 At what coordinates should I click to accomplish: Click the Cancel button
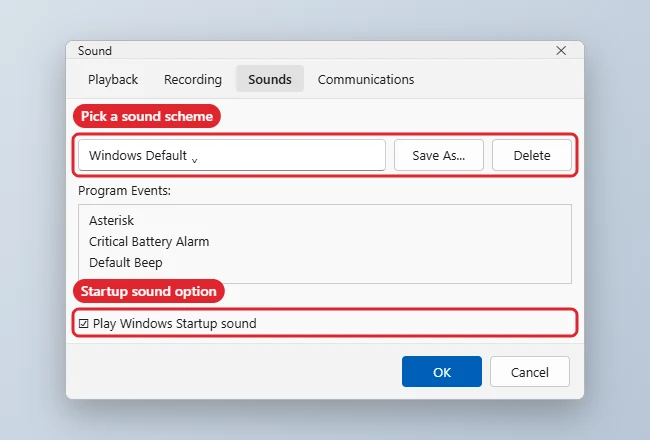click(x=530, y=372)
